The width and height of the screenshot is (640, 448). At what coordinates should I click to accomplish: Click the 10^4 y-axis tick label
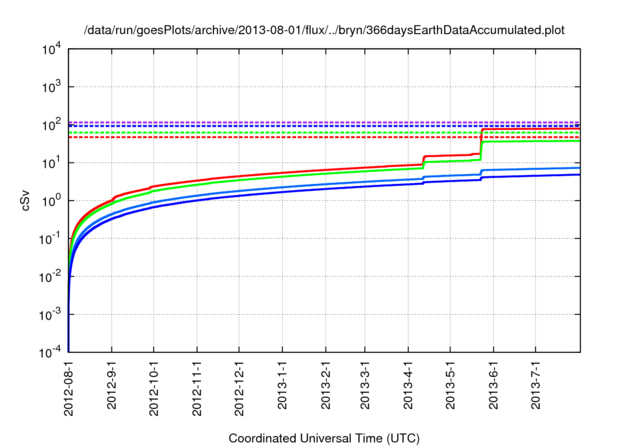click(x=52, y=50)
